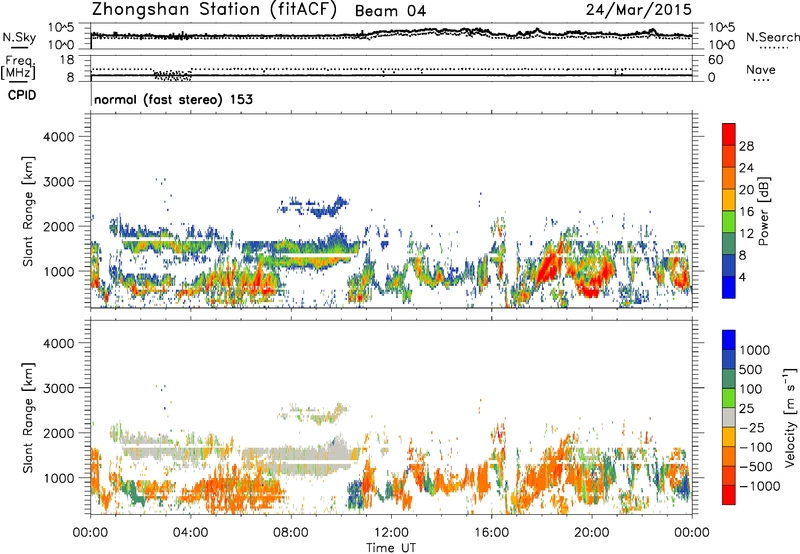This screenshot has width=800, height=554.
Task: Click the 'Velocity [m s-1]' colorbar label
Action: tap(790, 417)
